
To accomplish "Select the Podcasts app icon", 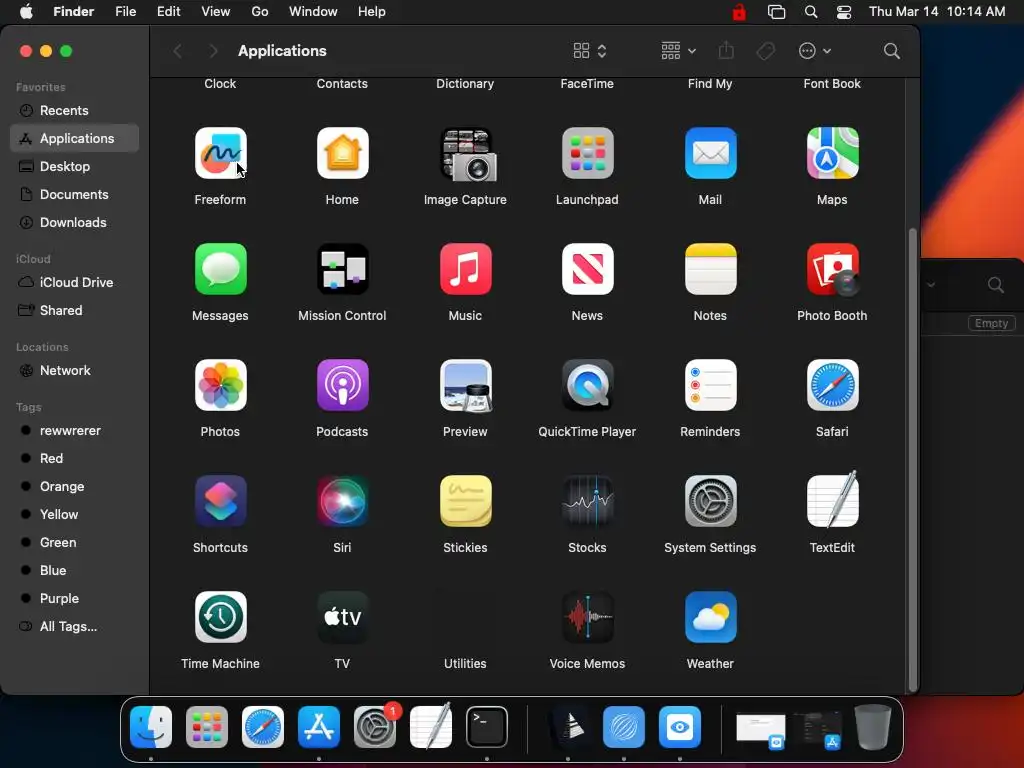I will 342,385.
